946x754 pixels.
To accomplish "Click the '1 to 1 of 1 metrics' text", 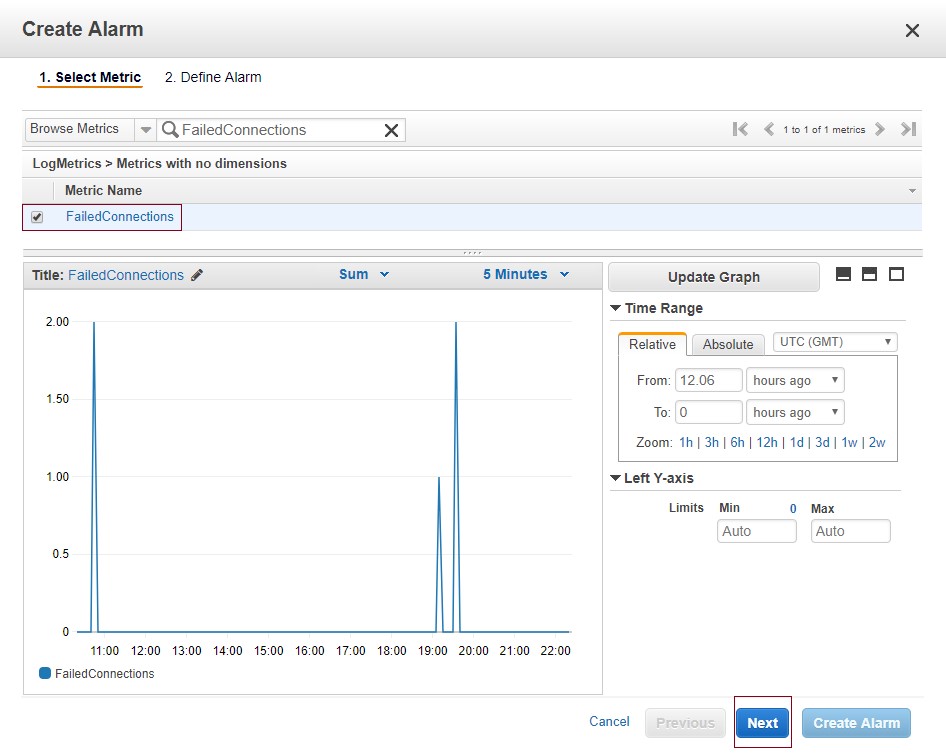I will click(824, 130).
